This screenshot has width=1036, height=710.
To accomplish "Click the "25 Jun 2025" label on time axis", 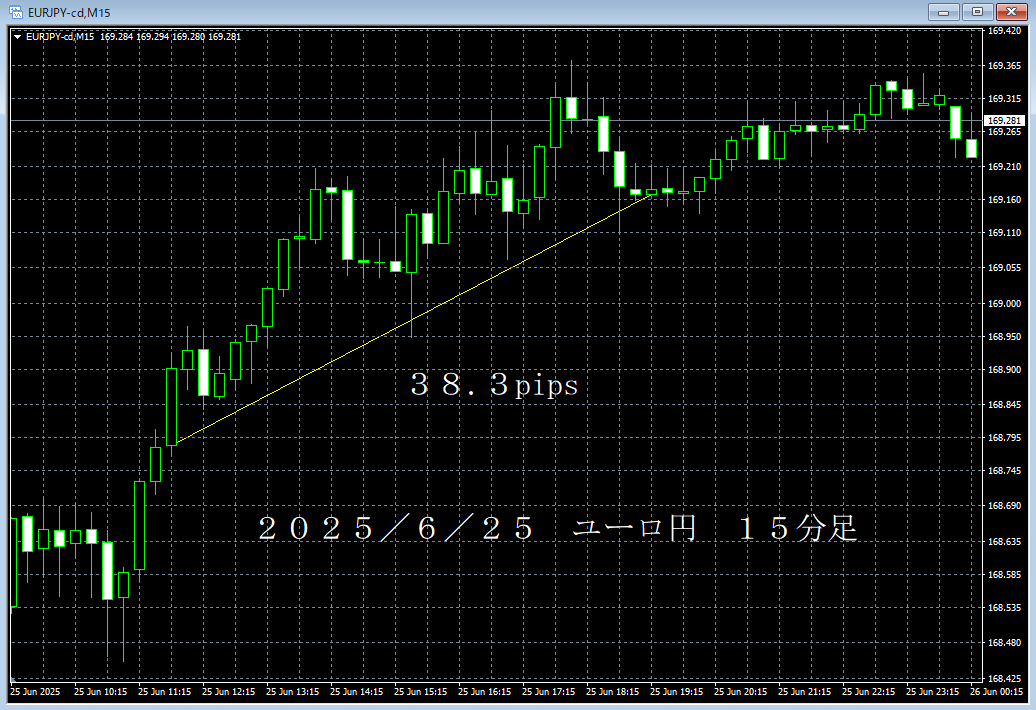I will [37, 692].
